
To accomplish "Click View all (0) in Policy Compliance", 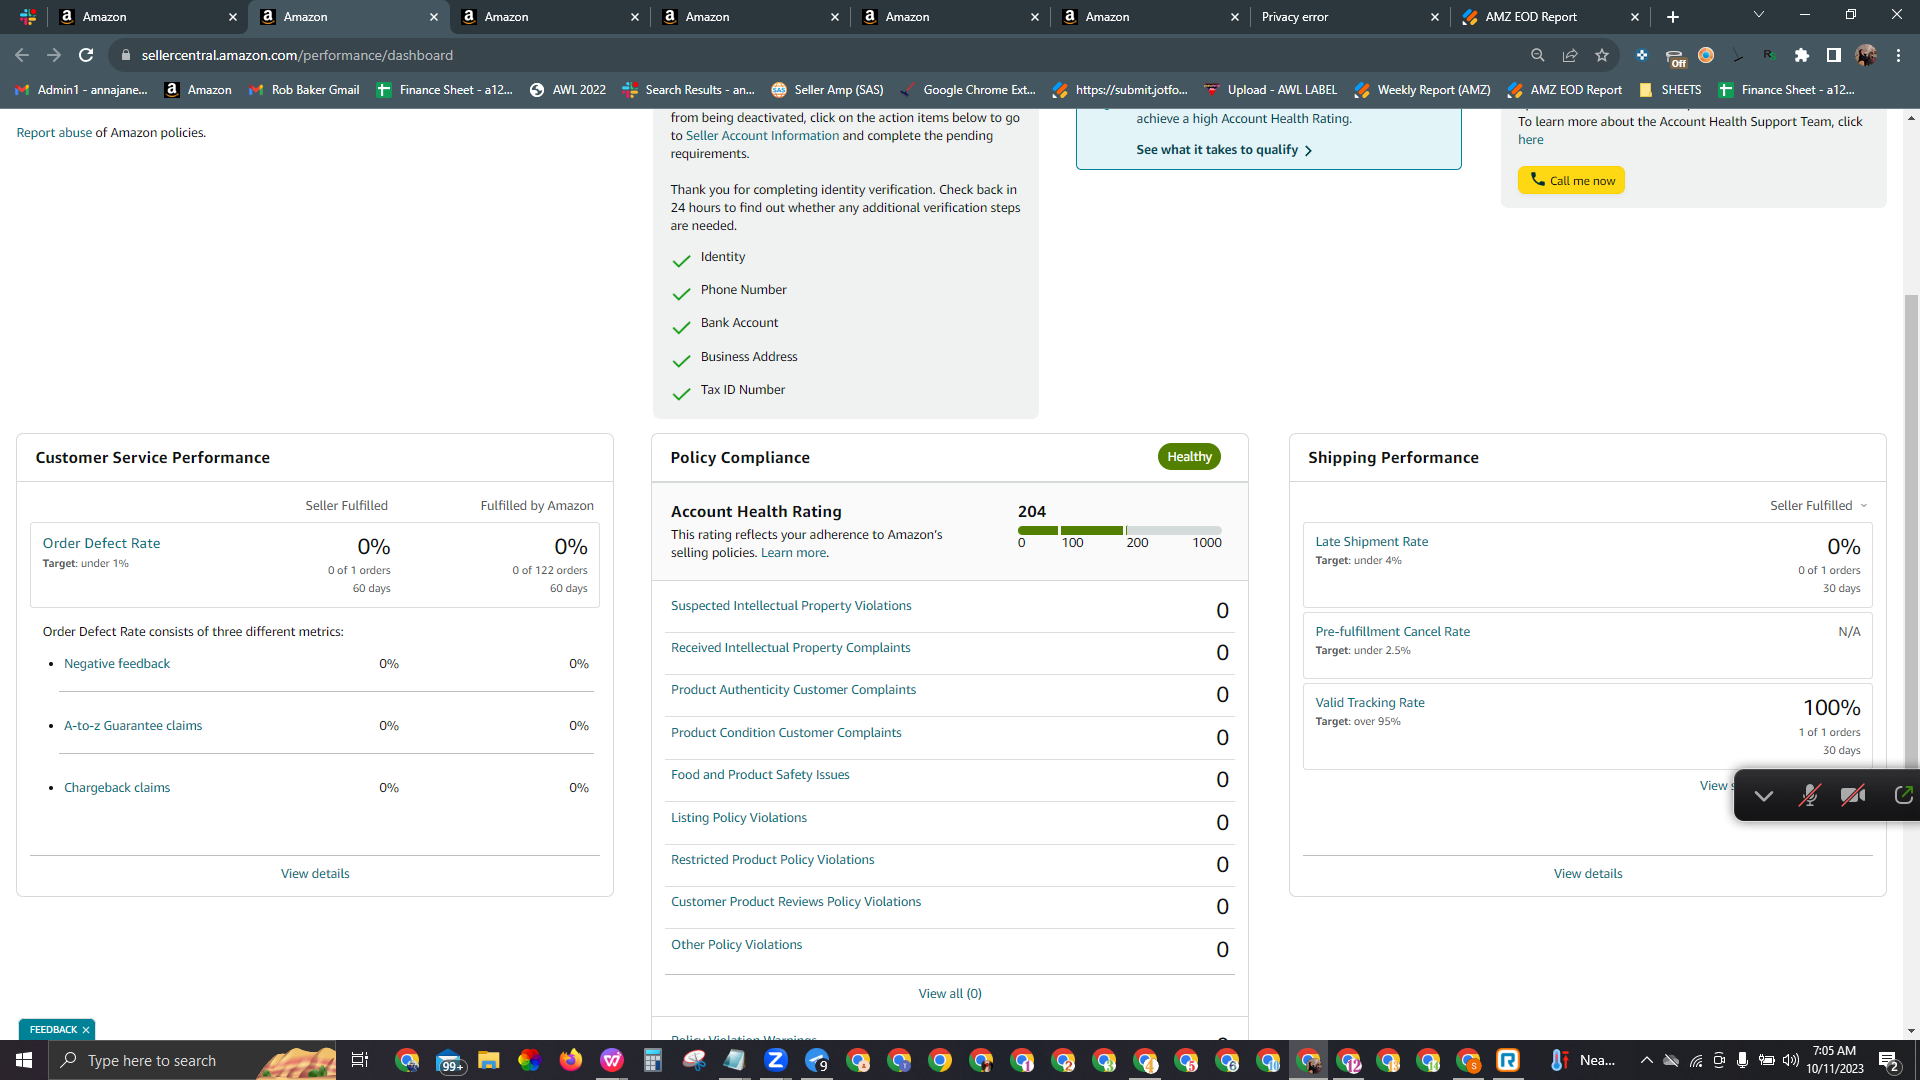I will pyautogui.click(x=950, y=994).
